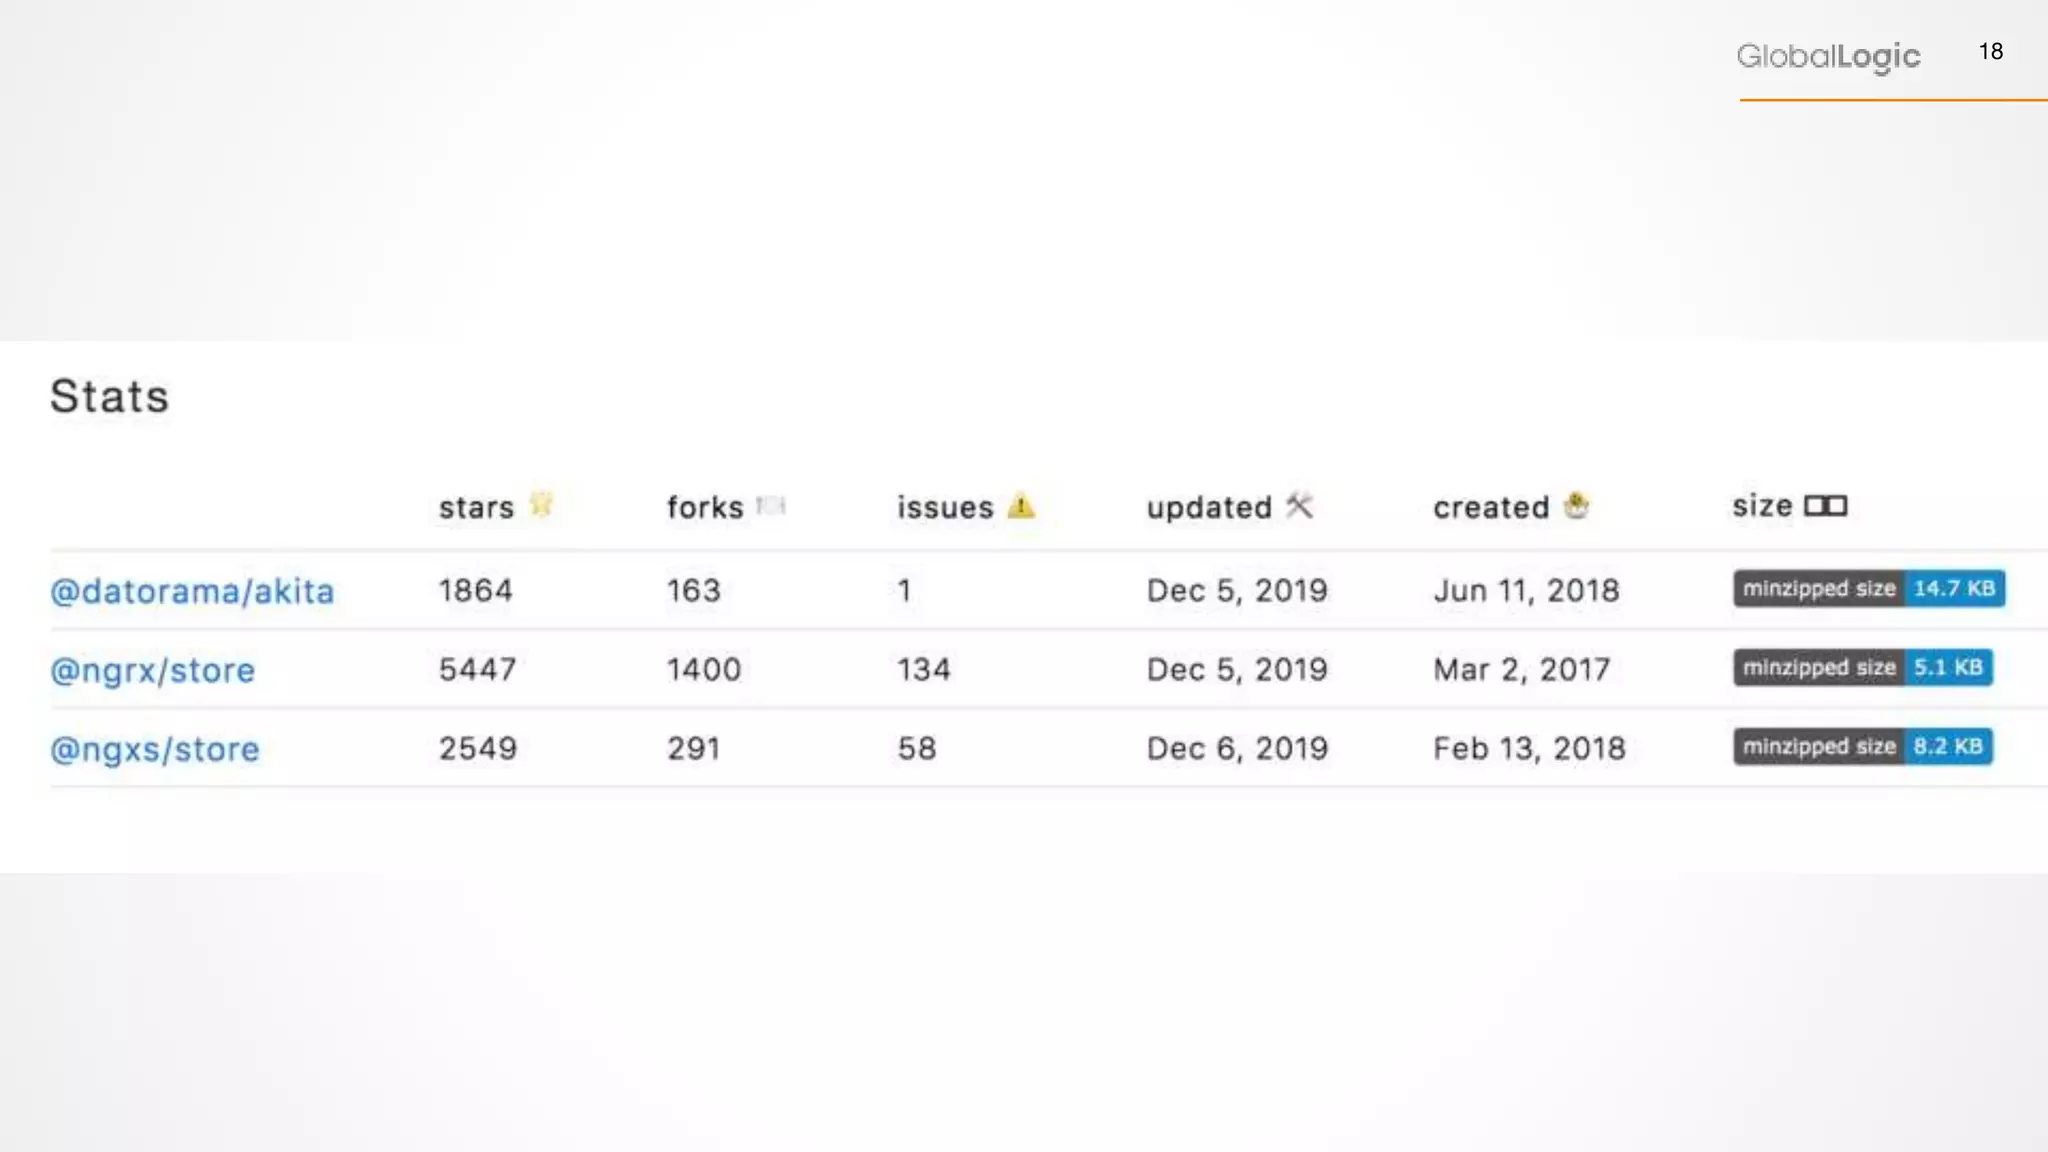Click the forks column header text

705,507
